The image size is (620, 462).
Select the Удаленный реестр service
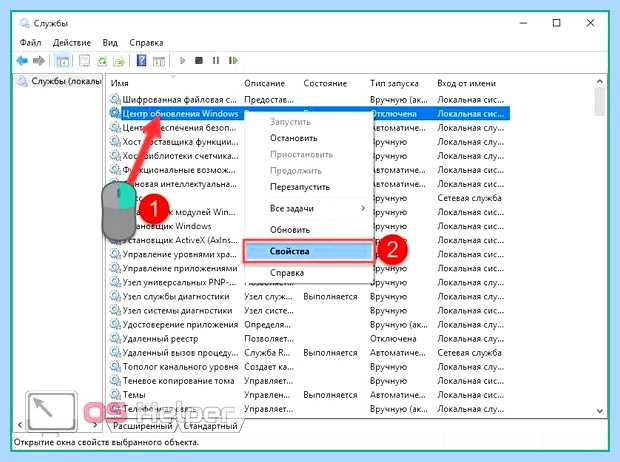(x=310, y=339)
